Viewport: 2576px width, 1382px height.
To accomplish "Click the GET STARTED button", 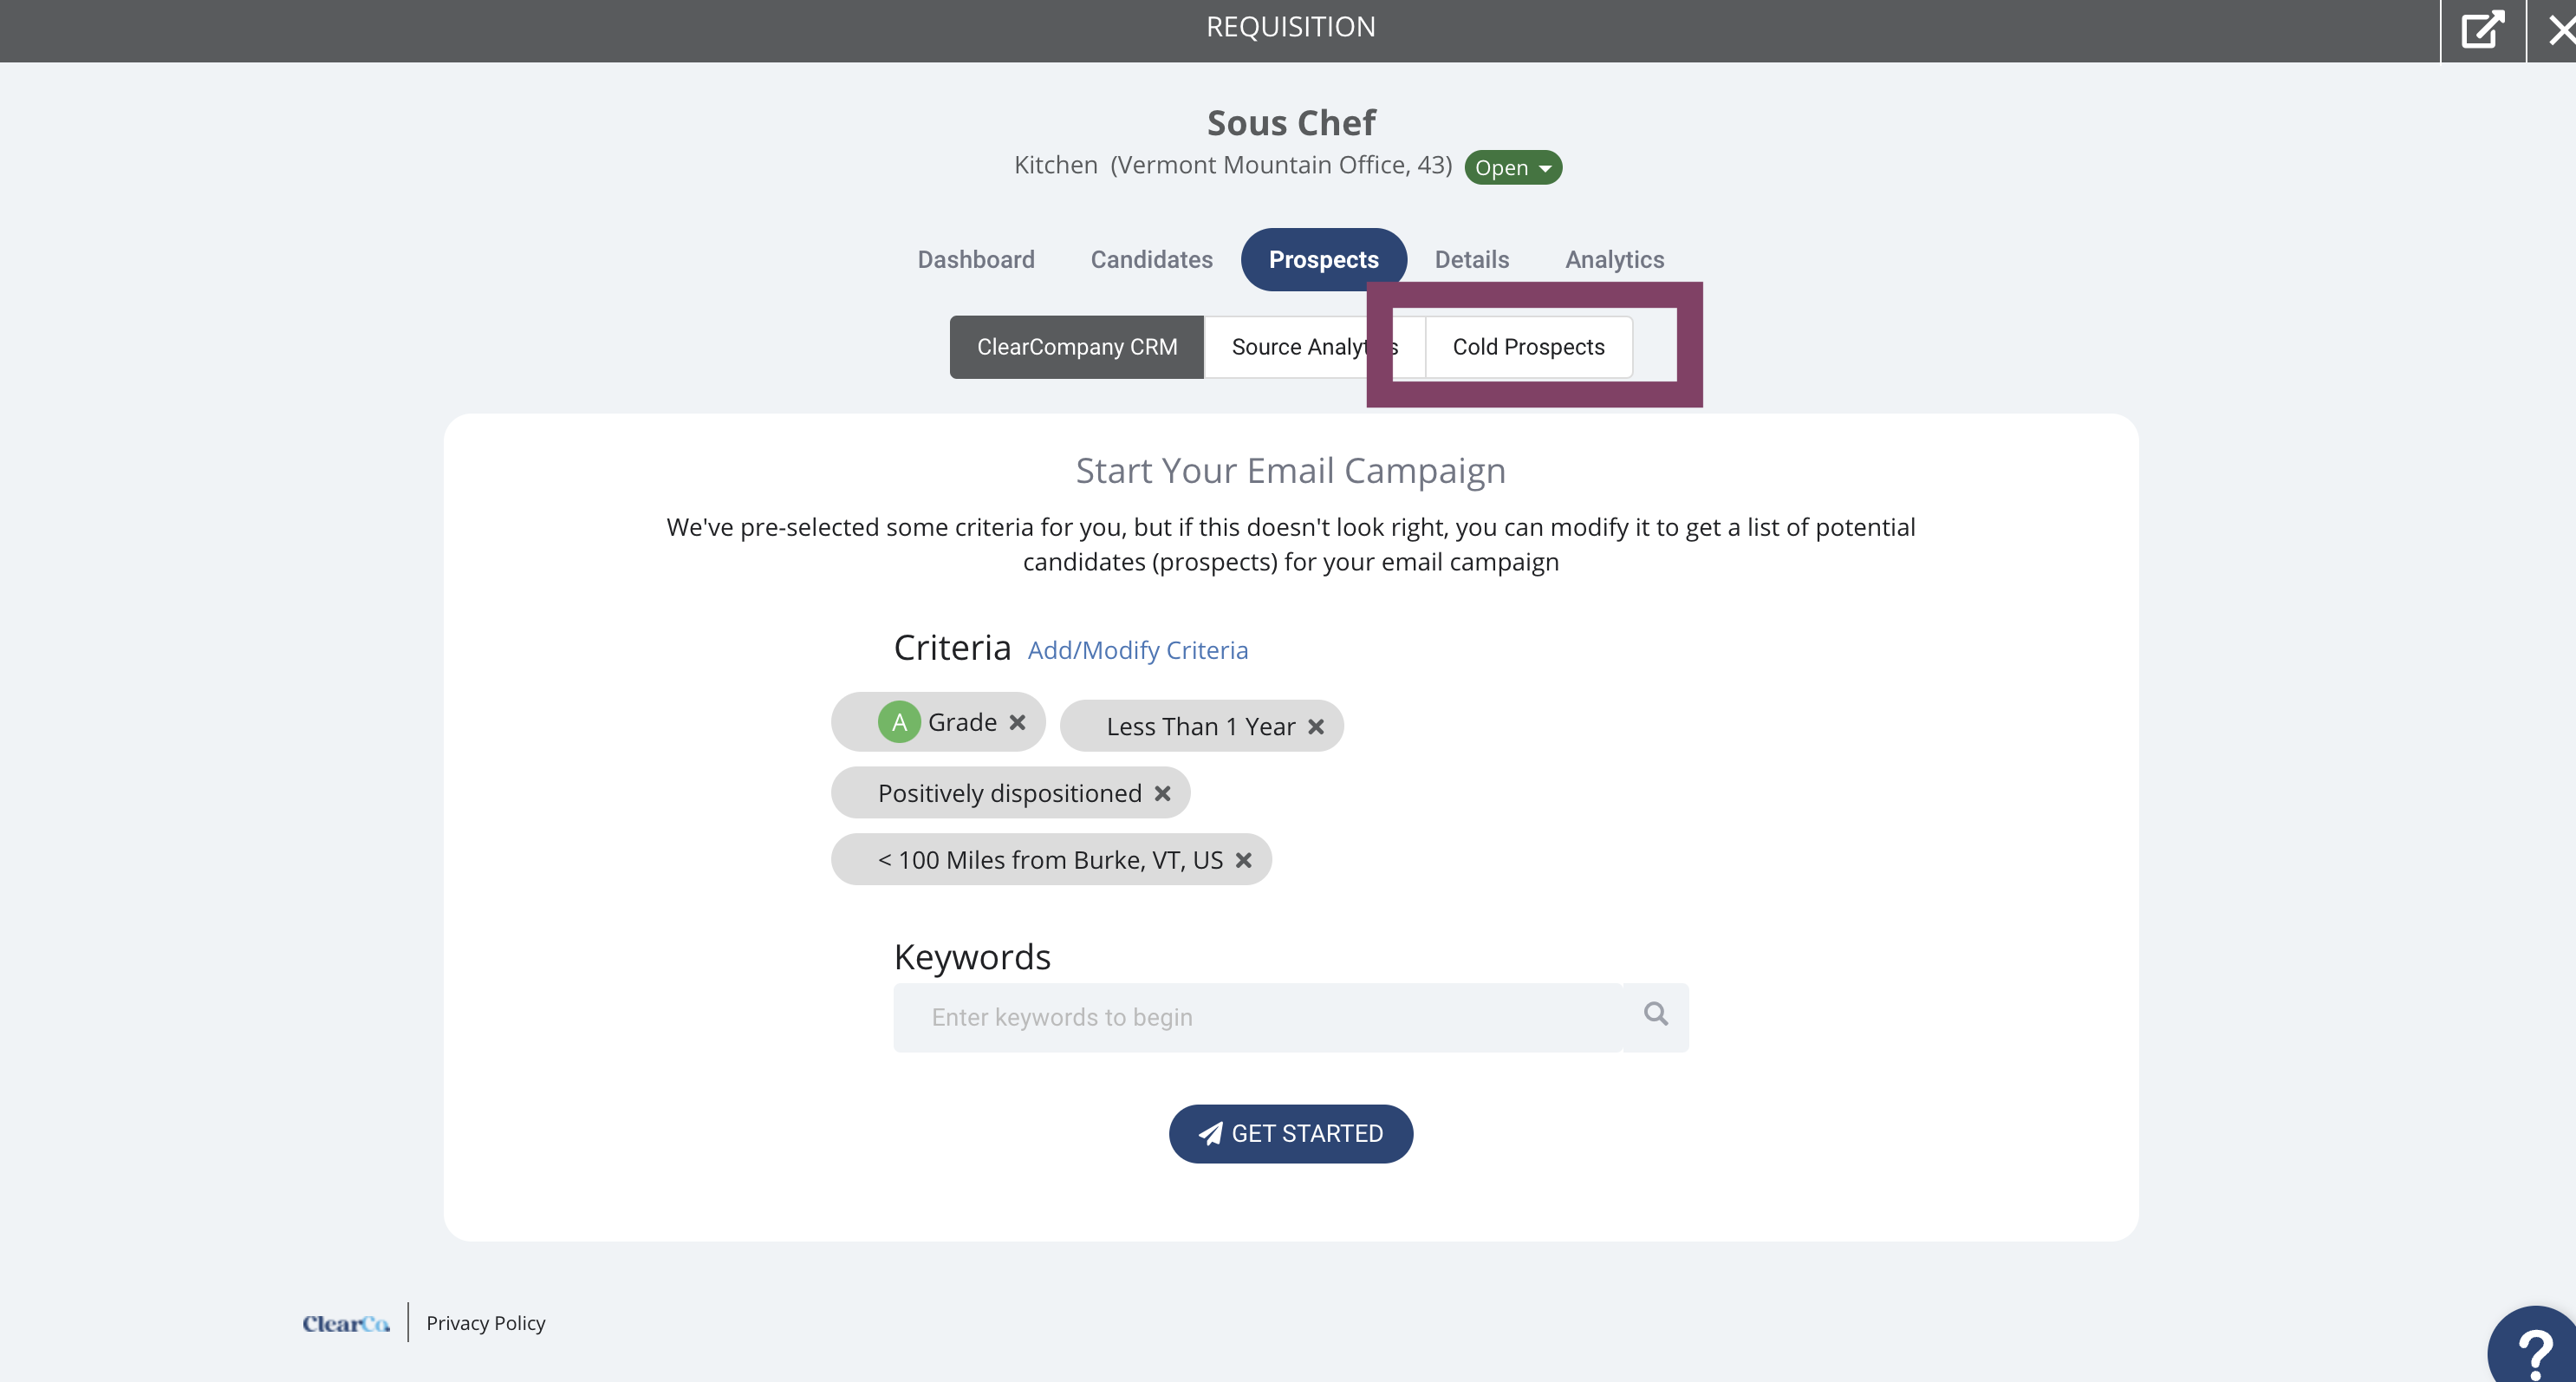I will 1290,1134.
